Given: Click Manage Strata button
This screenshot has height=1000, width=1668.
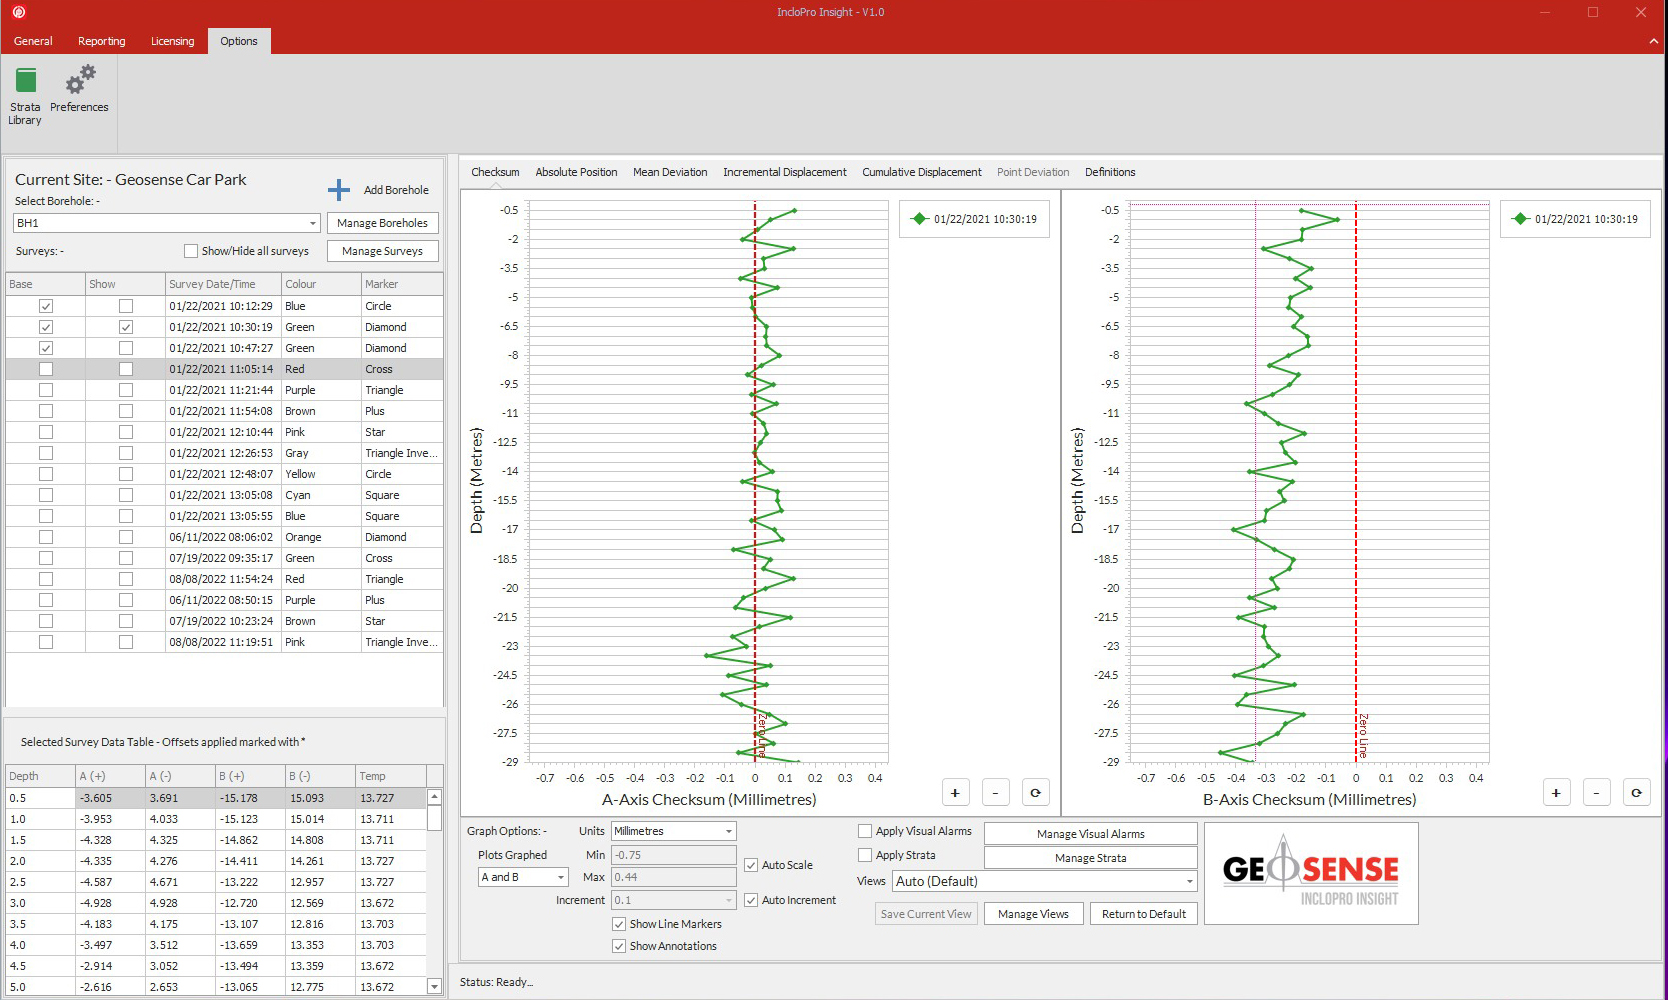Looking at the screenshot, I should [1091, 858].
